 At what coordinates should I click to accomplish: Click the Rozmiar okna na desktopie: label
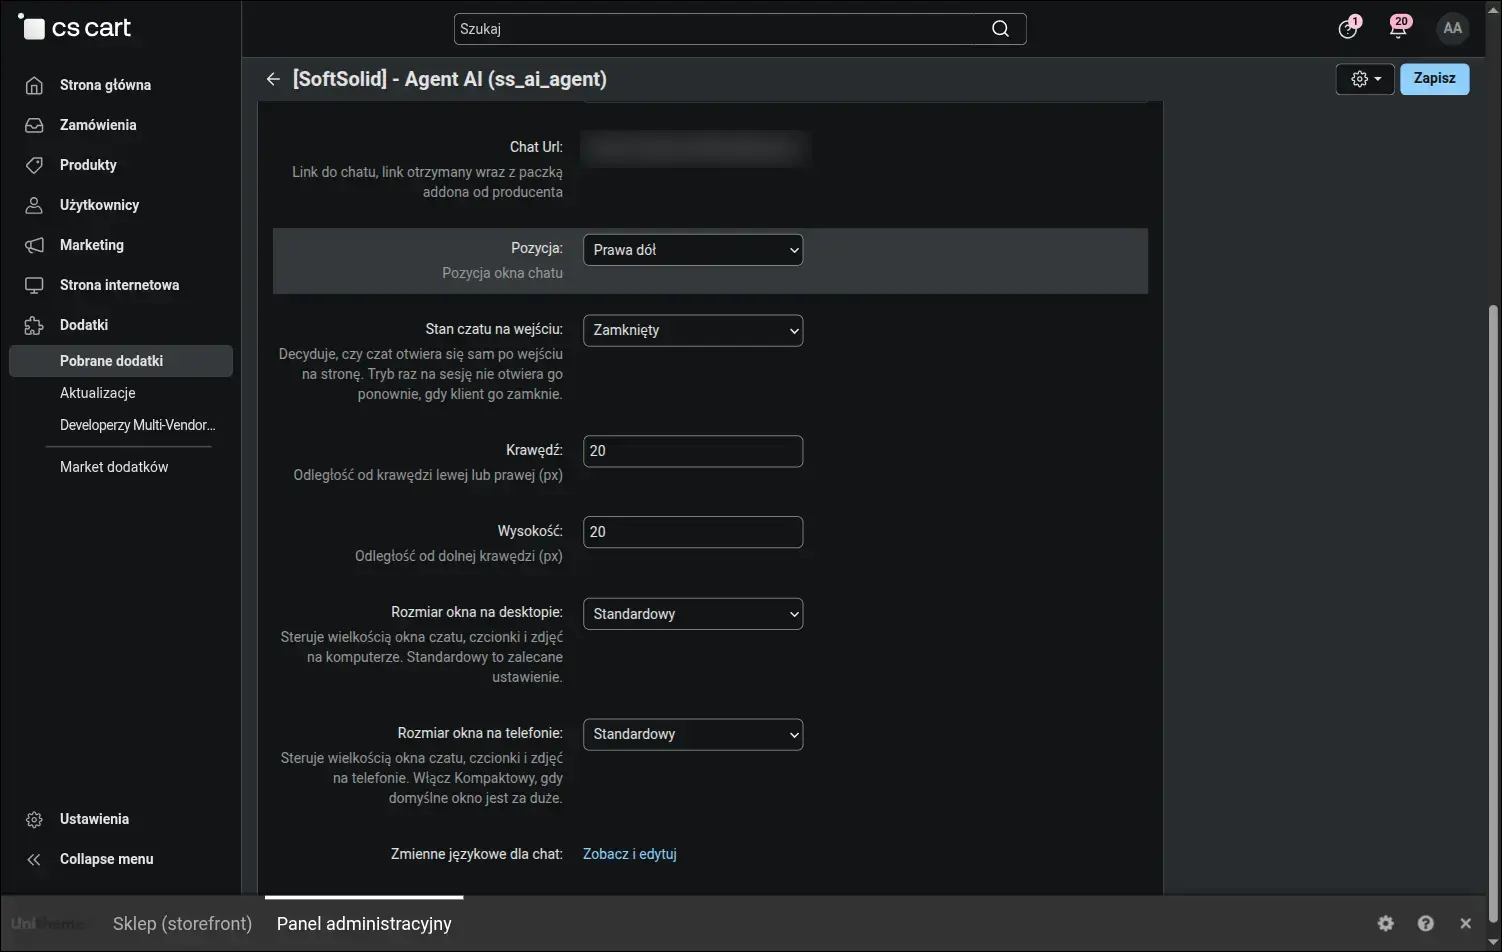coord(477,612)
